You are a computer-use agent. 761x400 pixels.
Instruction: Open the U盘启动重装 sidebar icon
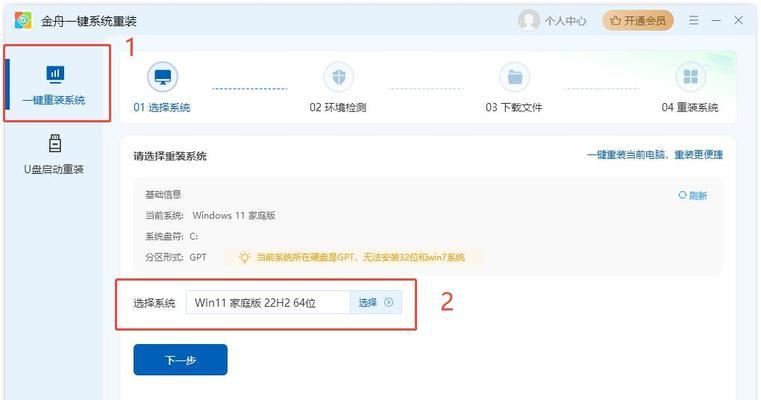pos(55,143)
